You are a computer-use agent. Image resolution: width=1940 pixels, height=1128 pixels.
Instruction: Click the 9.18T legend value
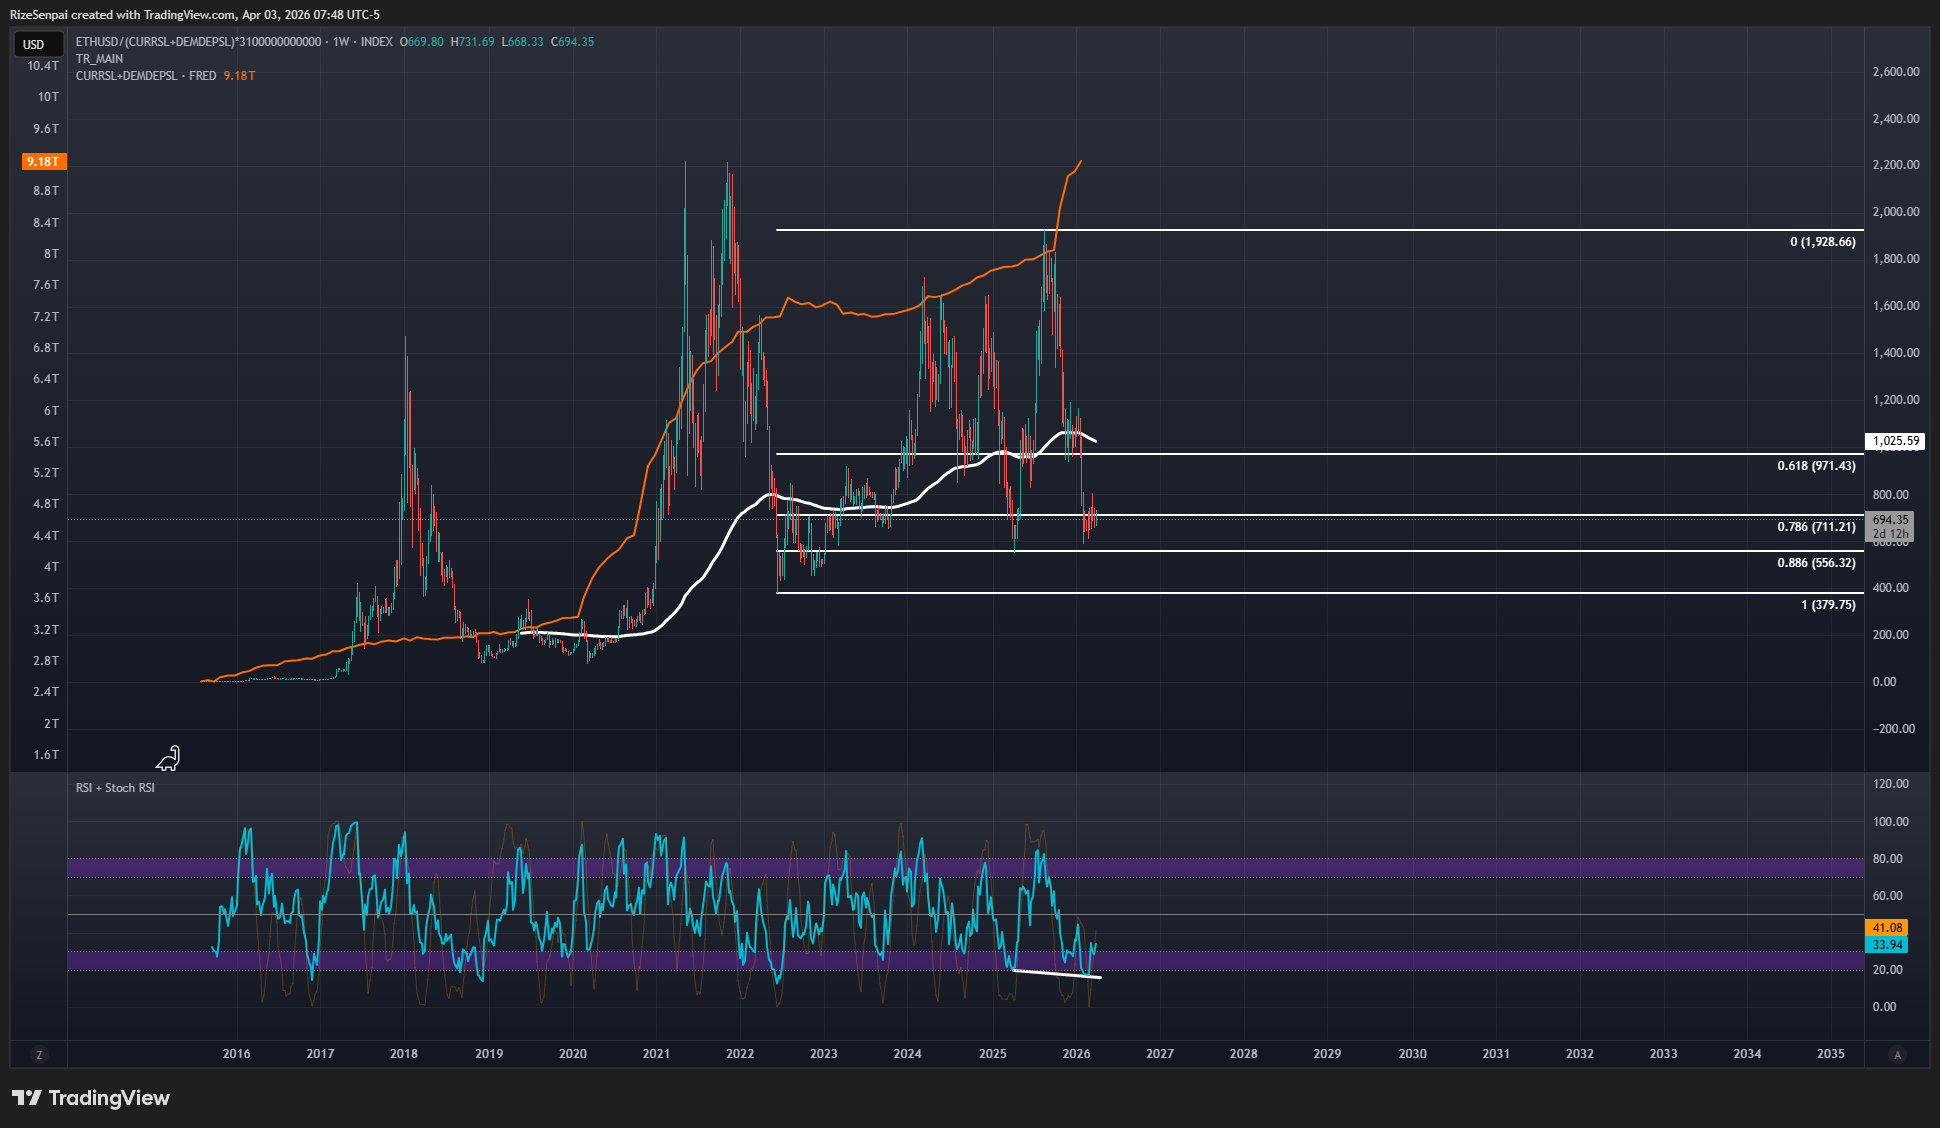click(239, 76)
